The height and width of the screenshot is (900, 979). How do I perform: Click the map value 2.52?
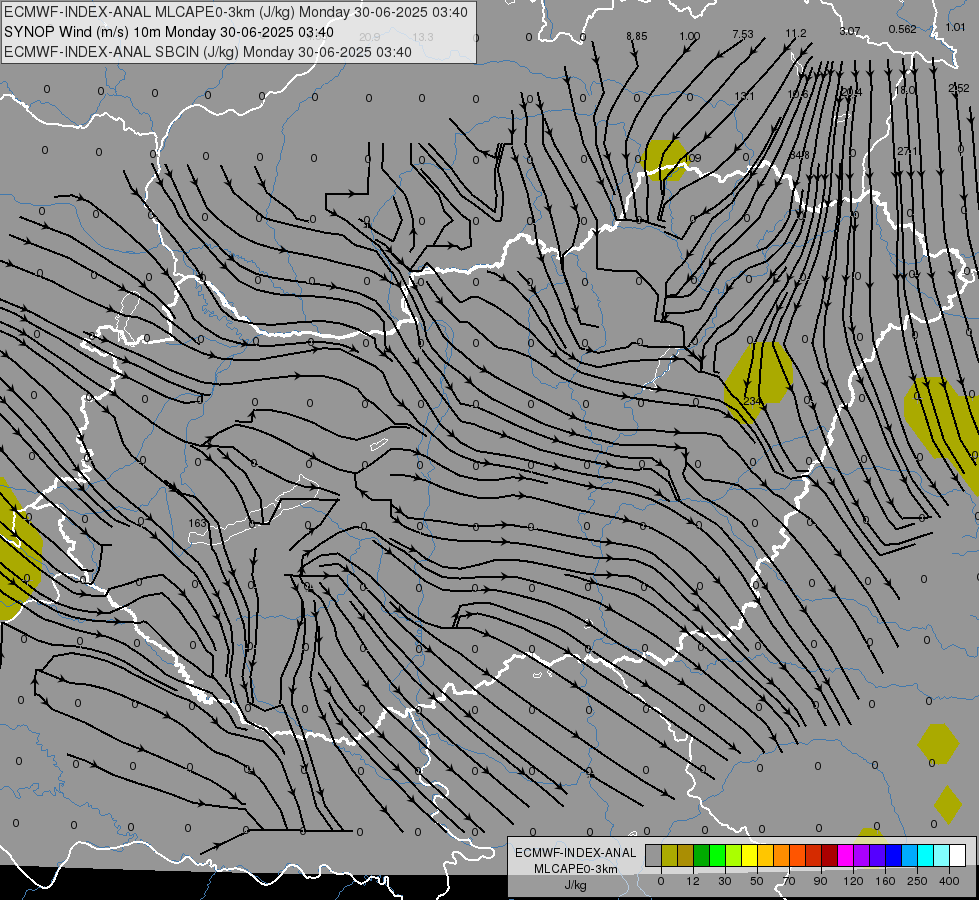coord(958,88)
